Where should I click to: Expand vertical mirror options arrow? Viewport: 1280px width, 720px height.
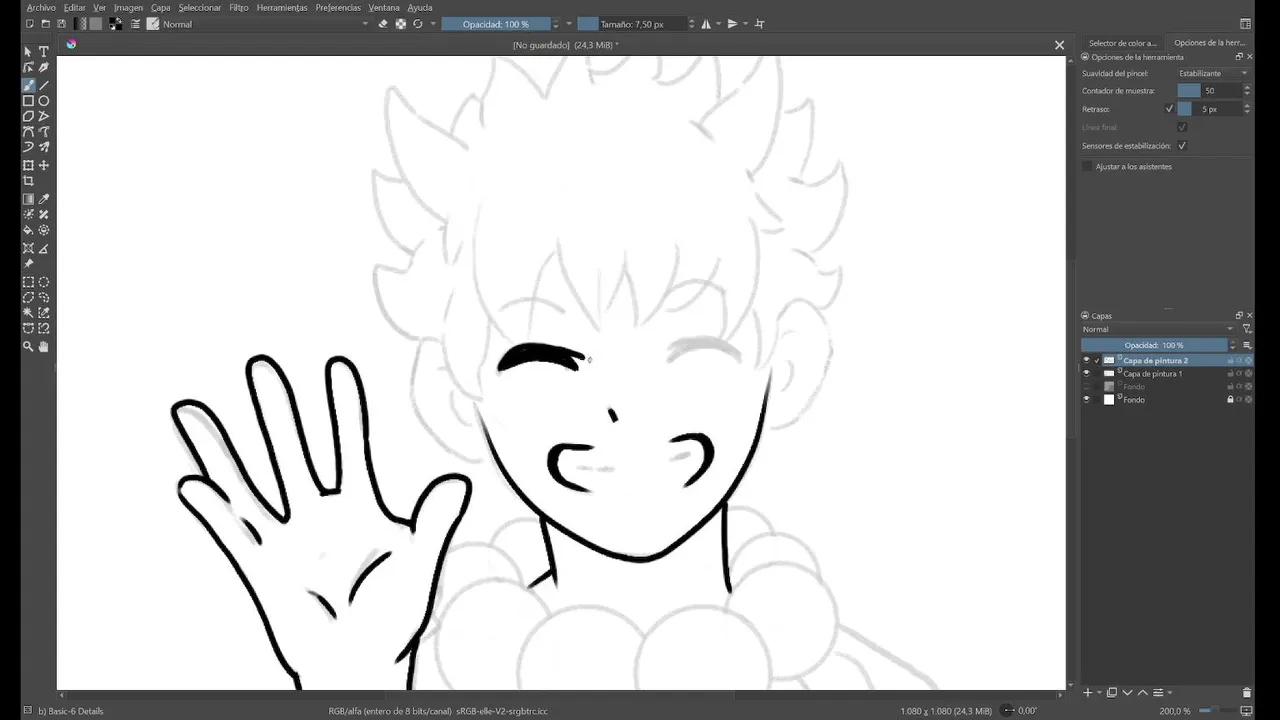pos(744,24)
